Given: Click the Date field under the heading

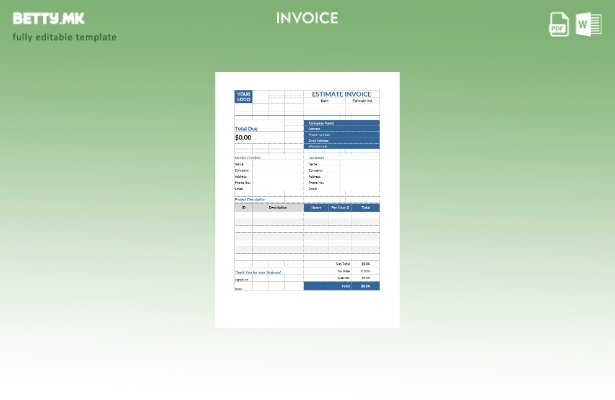Looking at the screenshot, I should point(324,101).
